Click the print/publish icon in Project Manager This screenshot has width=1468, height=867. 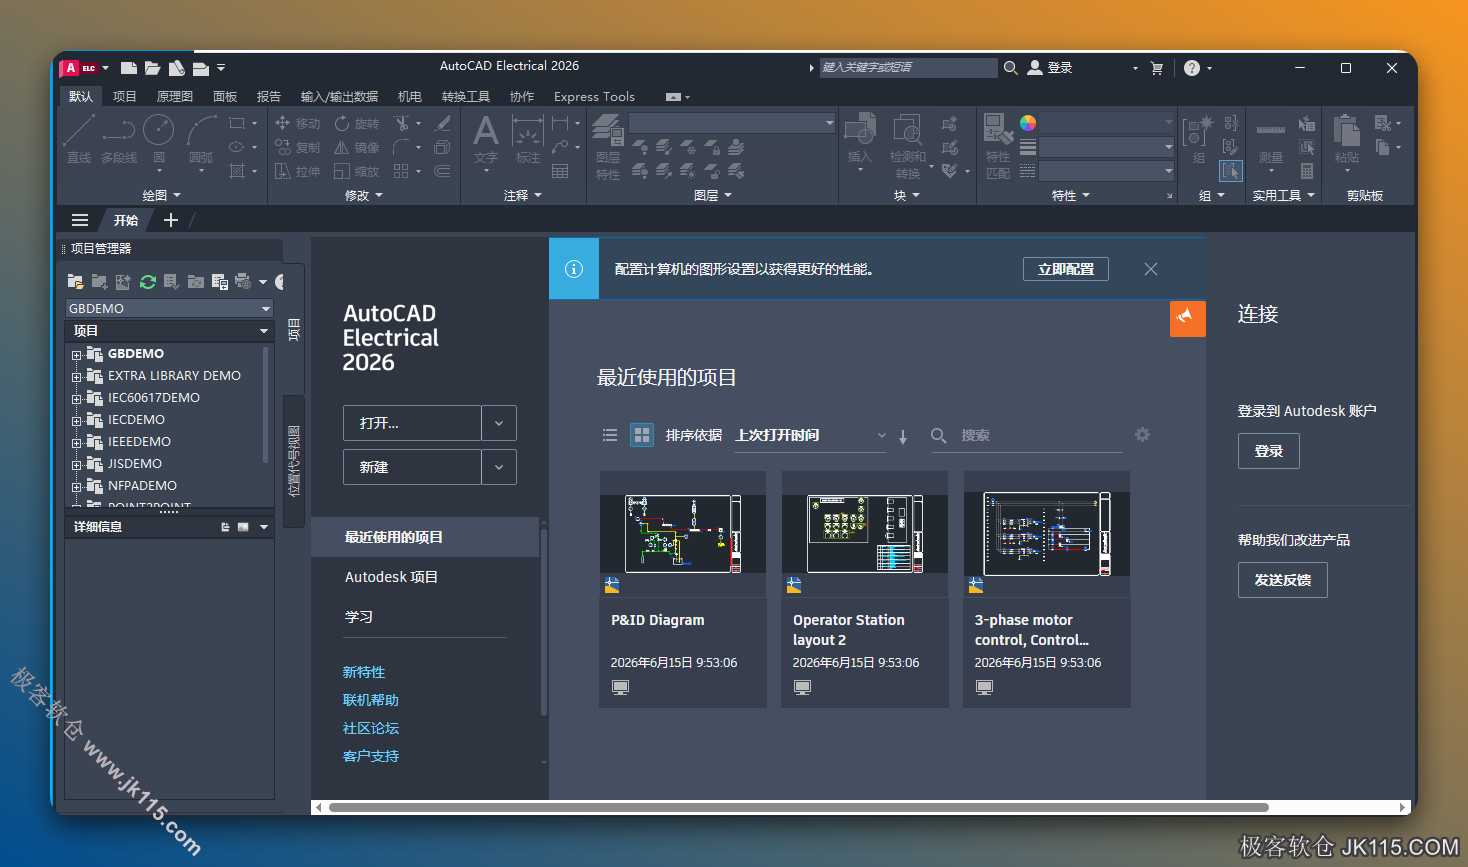point(243,282)
